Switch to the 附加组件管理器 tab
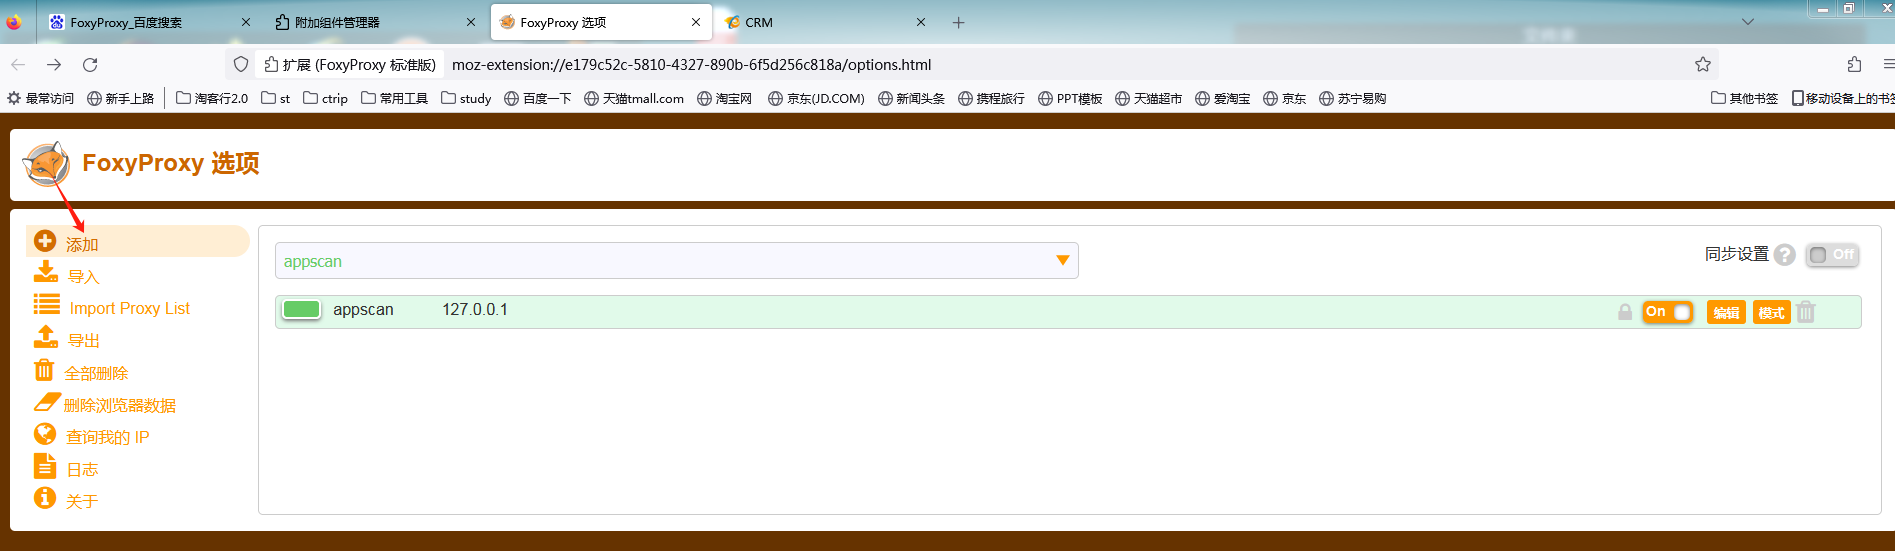Screen dimensions: 1895x551 tap(375, 22)
